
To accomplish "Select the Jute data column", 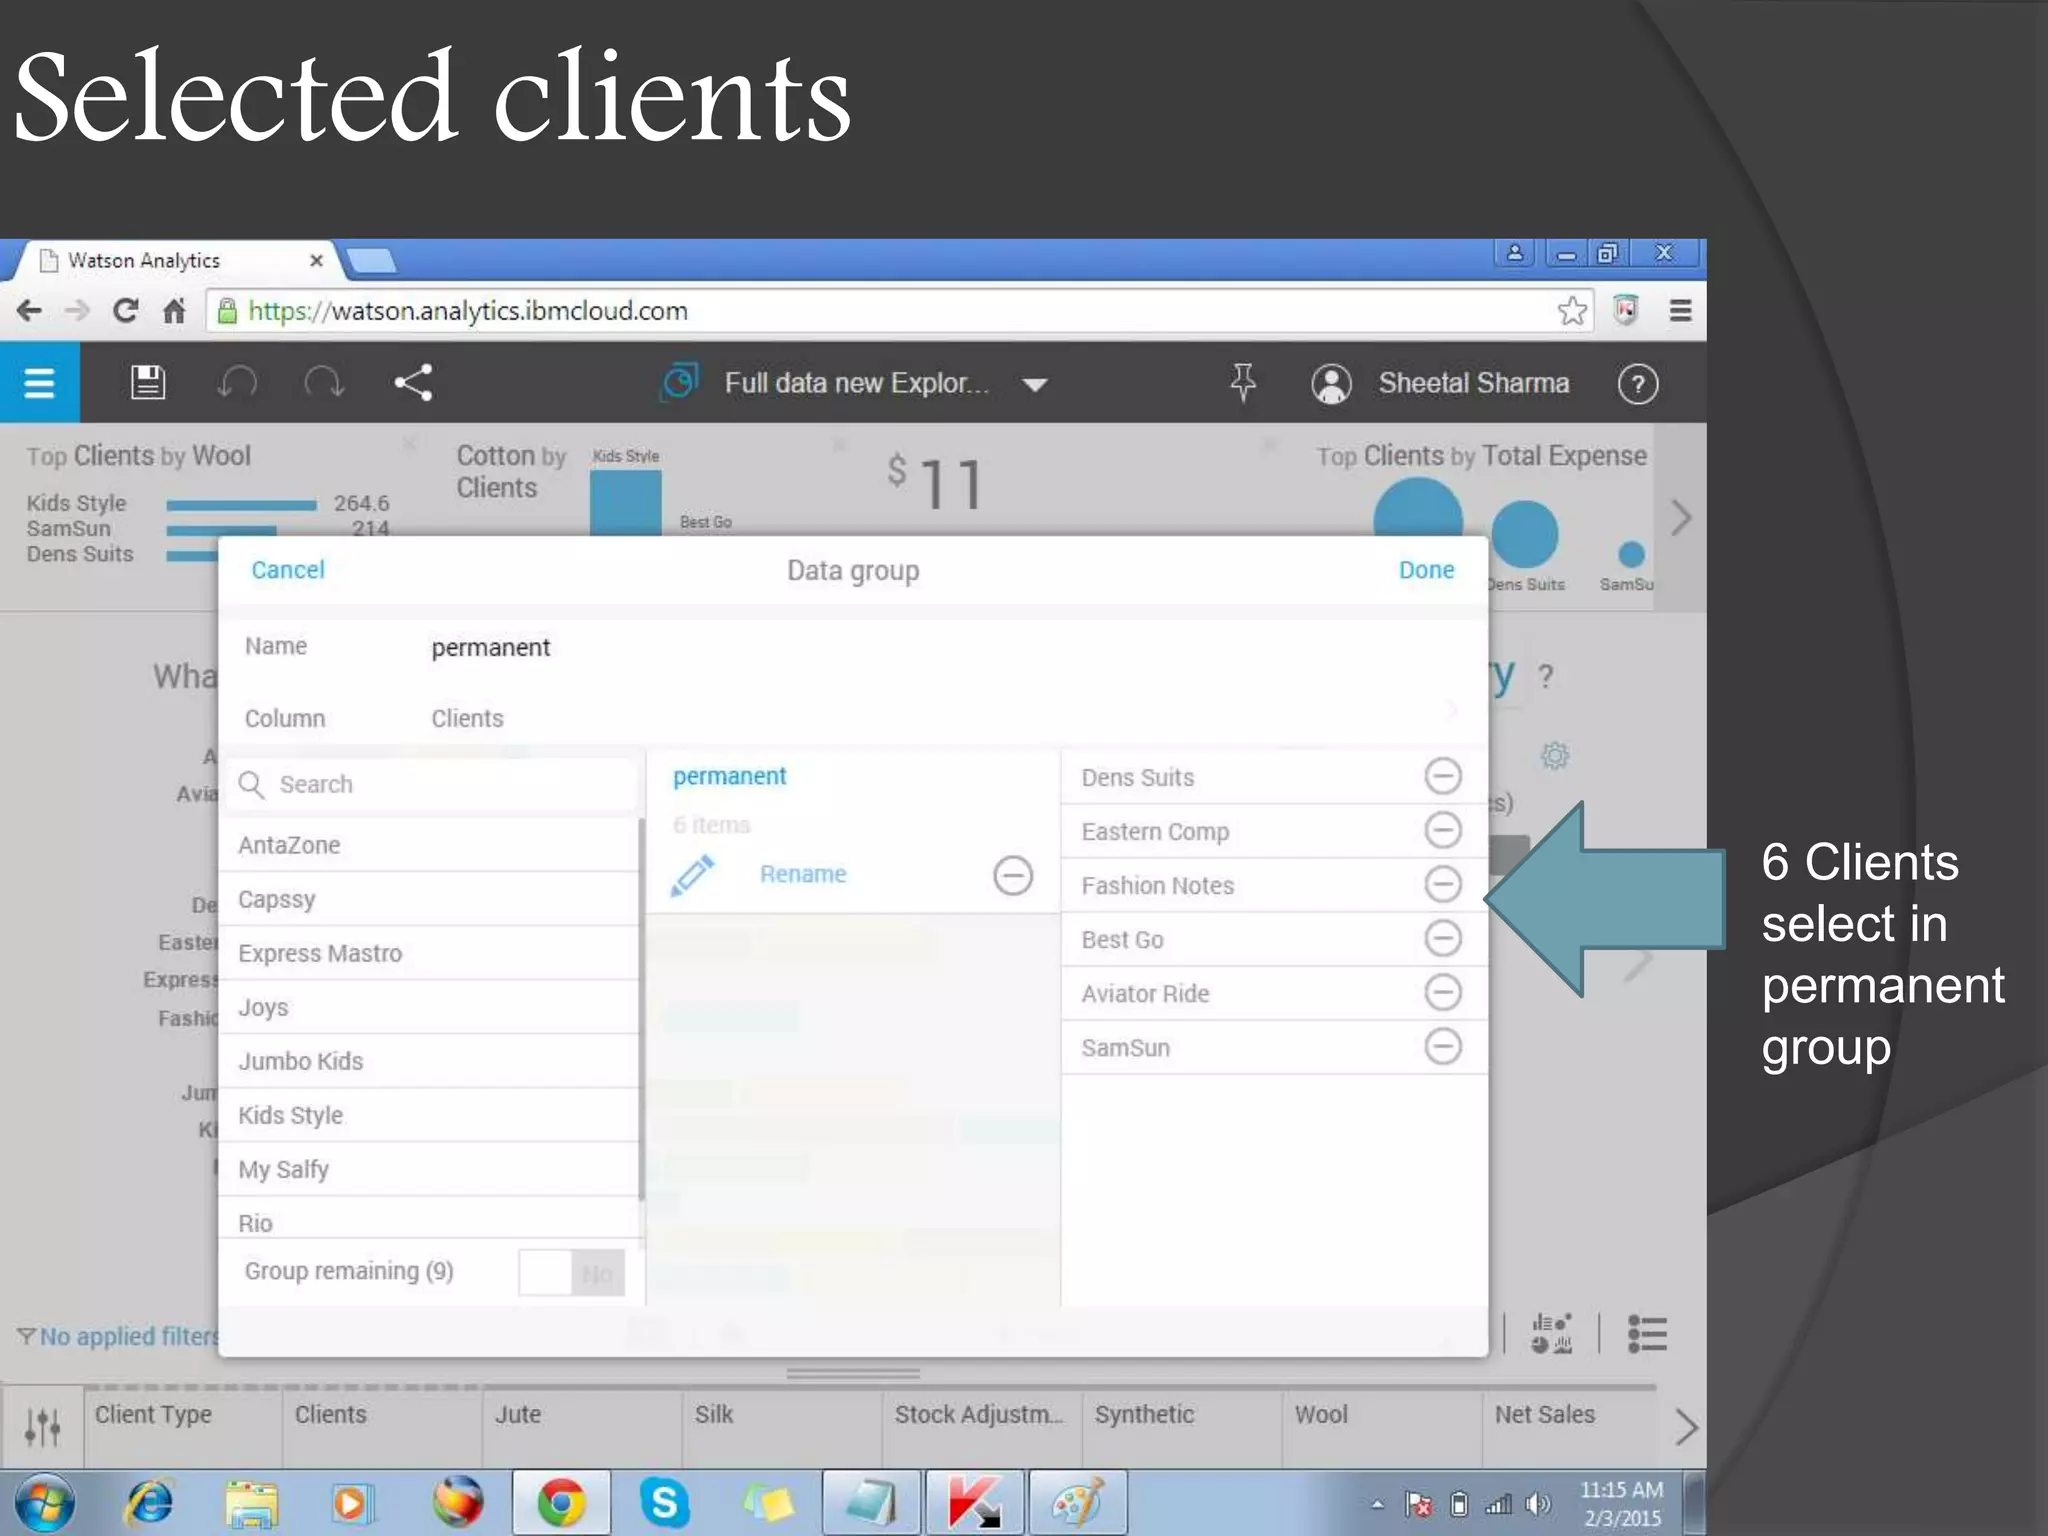I will (x=582, y=1426).
